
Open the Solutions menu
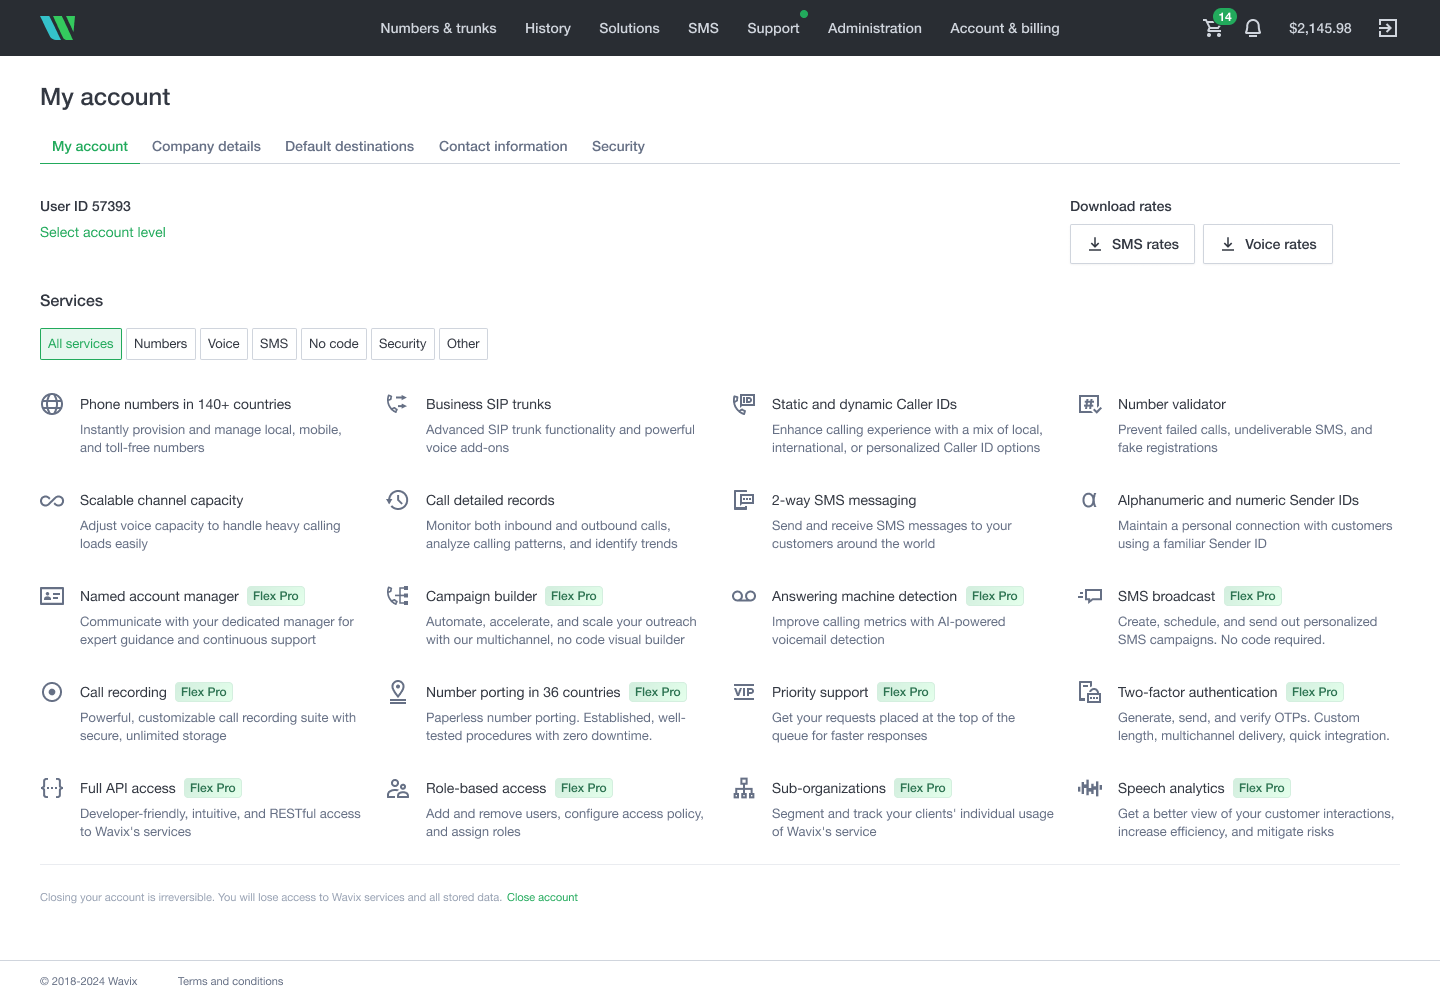coord(629,28)
